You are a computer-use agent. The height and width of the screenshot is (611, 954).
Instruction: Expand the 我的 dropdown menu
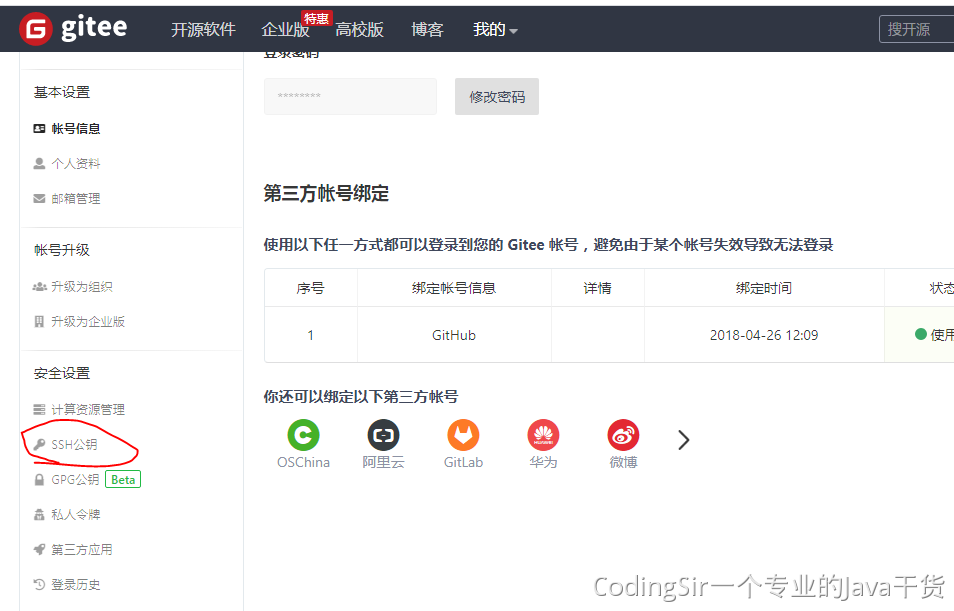[x=495, y=29]
